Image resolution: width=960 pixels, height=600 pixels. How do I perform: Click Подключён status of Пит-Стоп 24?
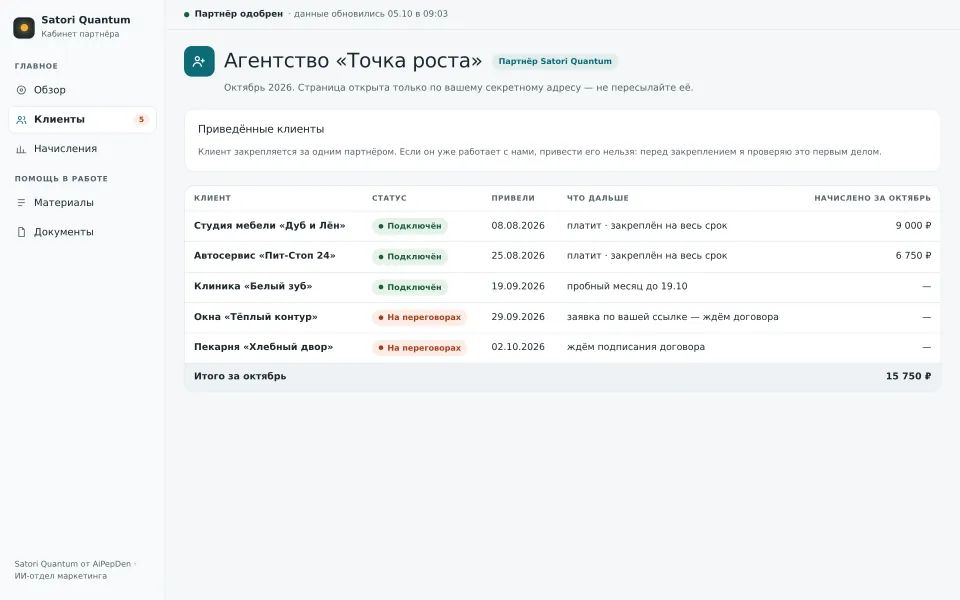(410, 257)
